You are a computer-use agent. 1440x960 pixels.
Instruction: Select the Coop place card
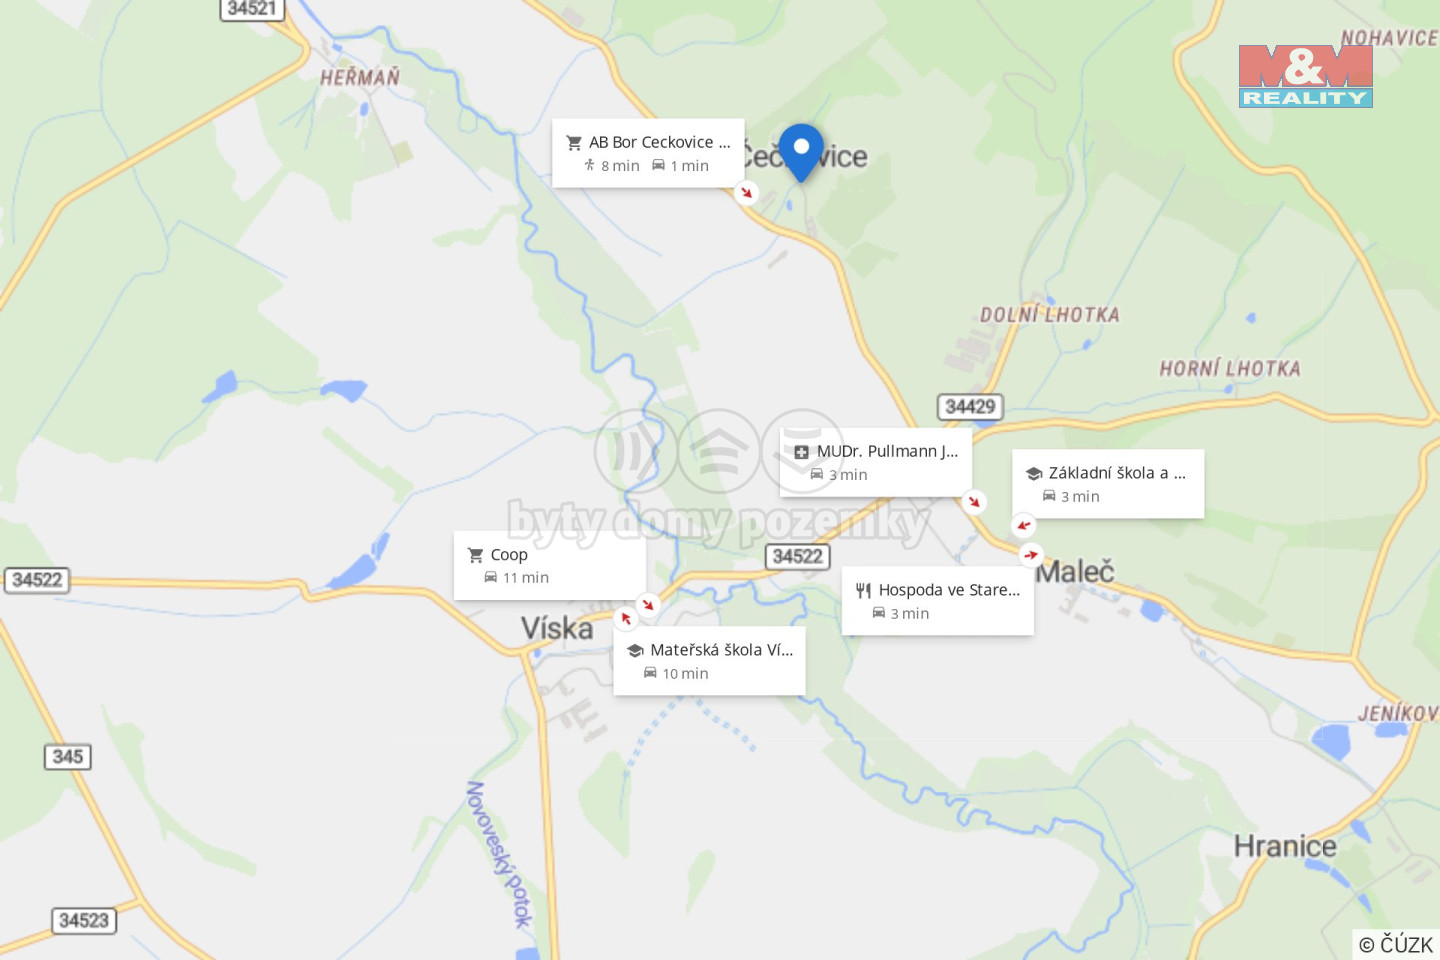point(550,566)
